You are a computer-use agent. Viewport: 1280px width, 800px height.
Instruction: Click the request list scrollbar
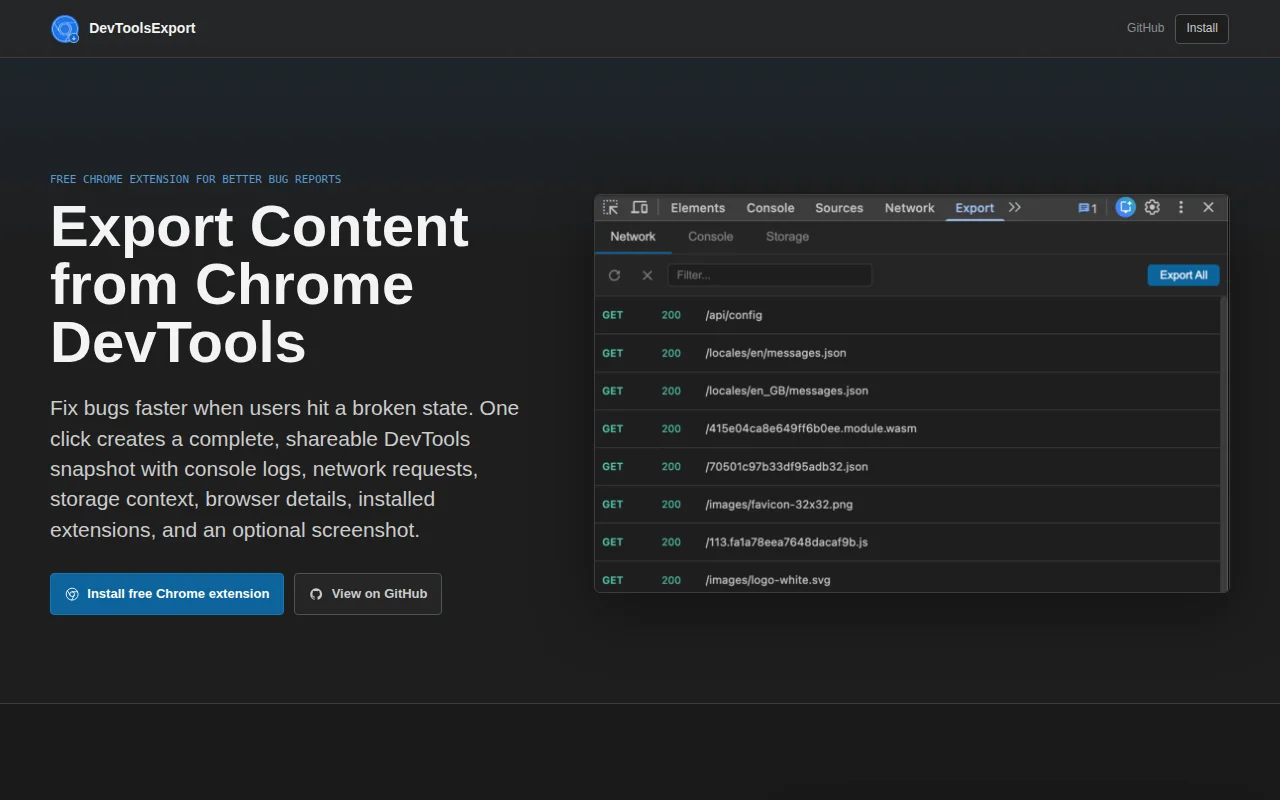point(1224,444)
